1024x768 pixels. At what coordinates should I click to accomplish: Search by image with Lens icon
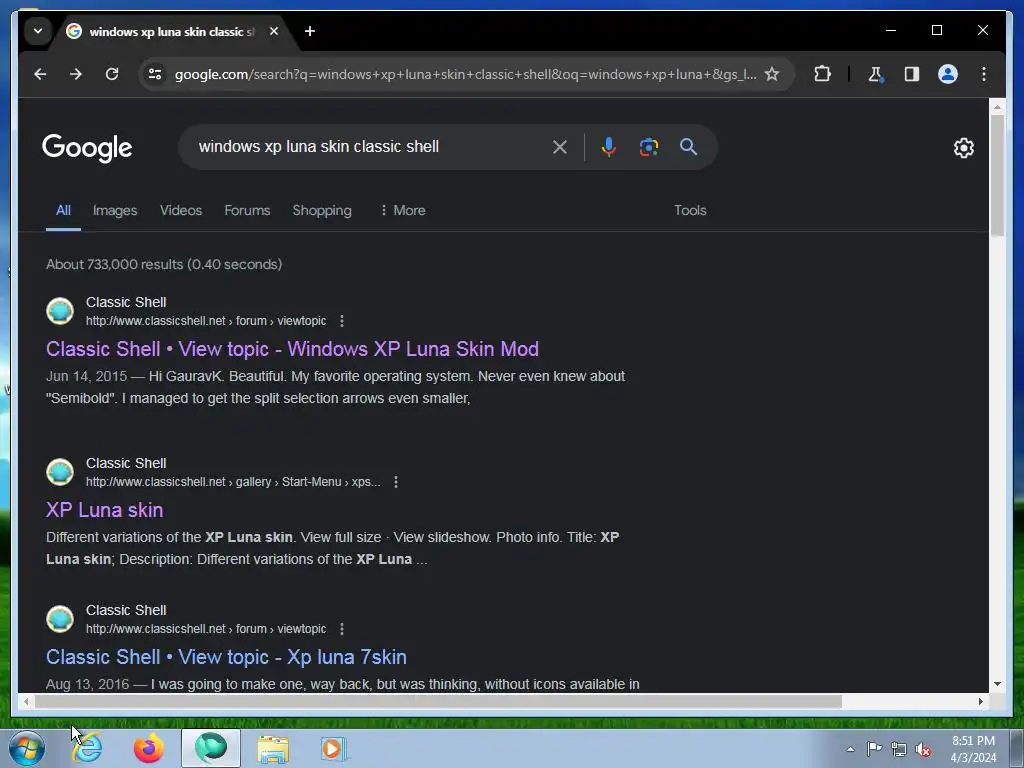click(648, 147)
